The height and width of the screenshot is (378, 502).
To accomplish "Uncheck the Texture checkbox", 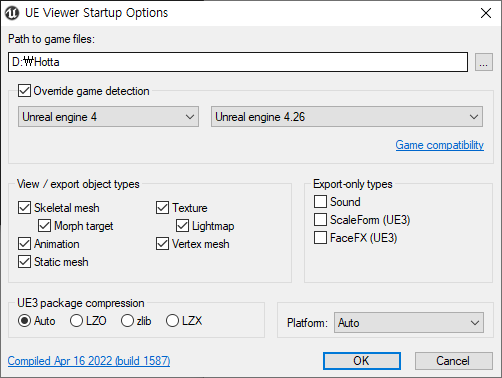I will (162, 208).
